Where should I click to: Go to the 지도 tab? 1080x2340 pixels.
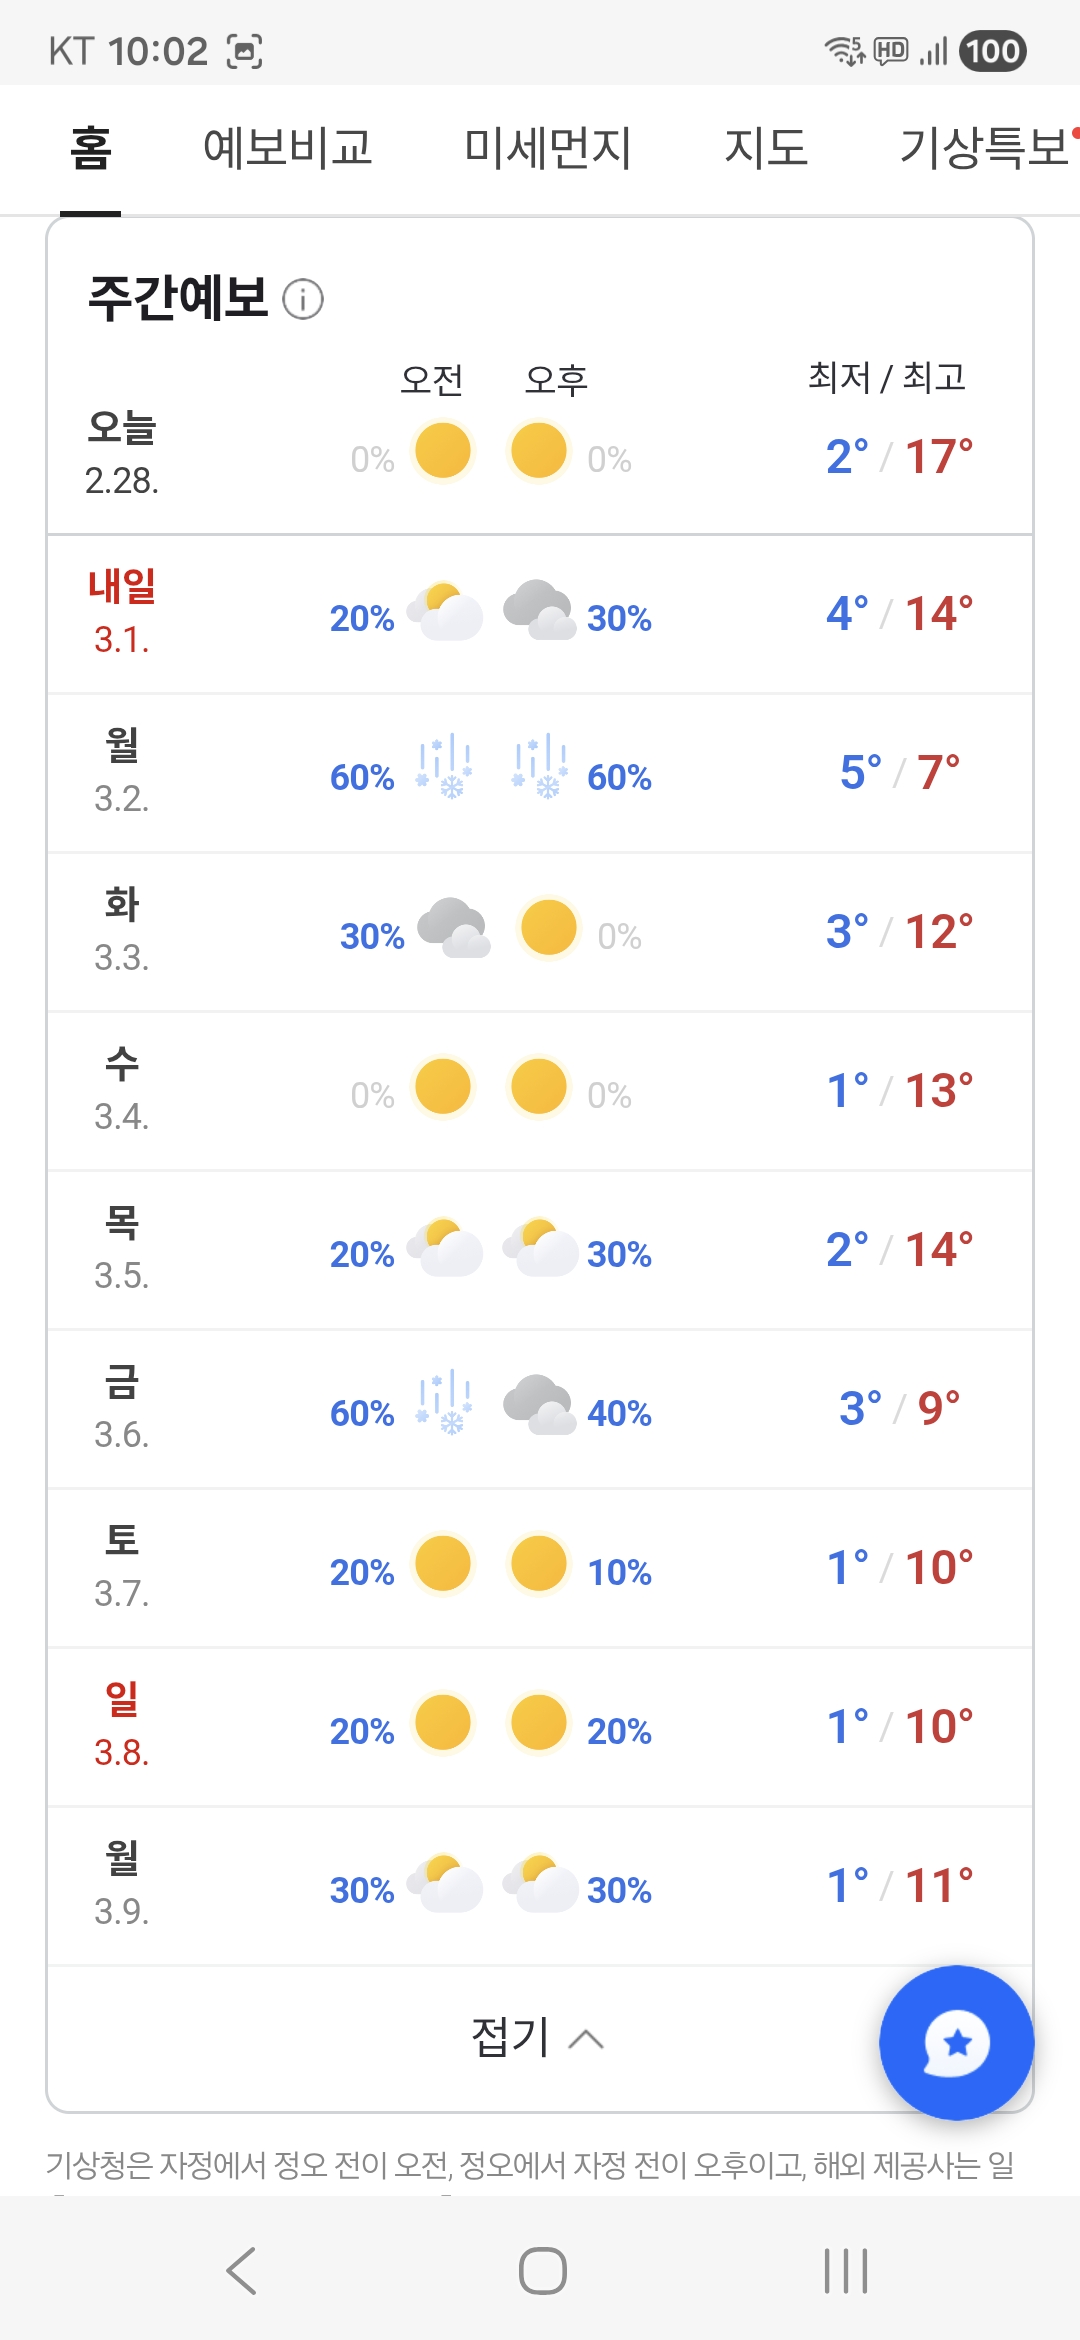point(766,148)
